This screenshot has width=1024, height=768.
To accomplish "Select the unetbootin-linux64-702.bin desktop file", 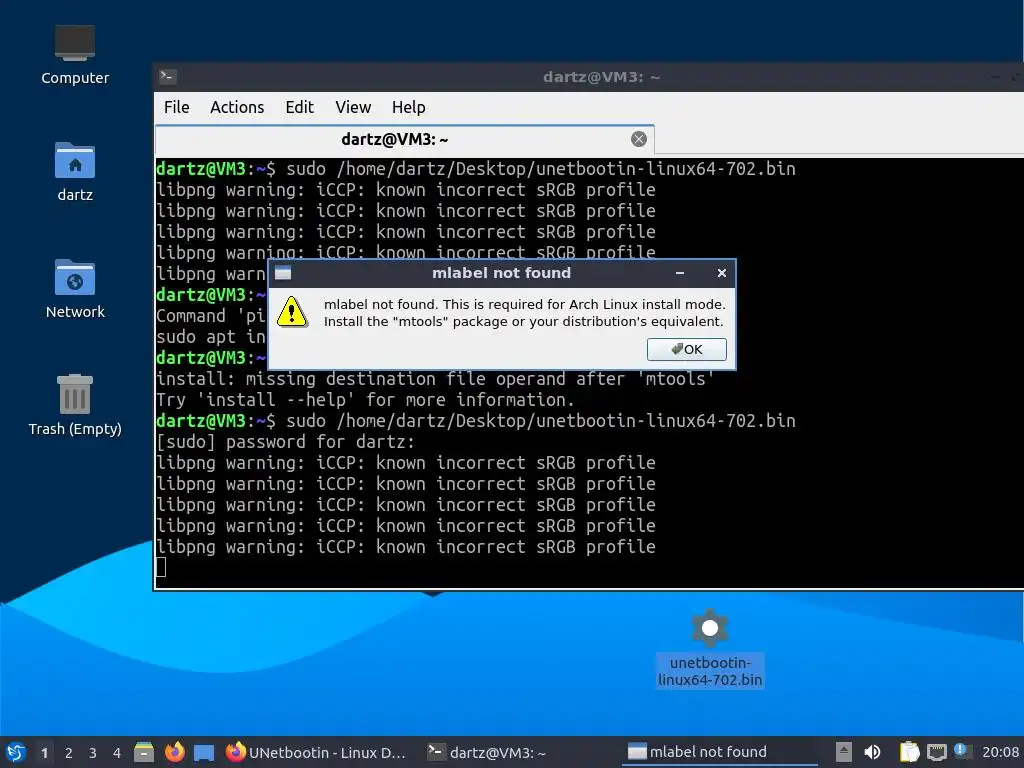I will (x=710, y=647).
